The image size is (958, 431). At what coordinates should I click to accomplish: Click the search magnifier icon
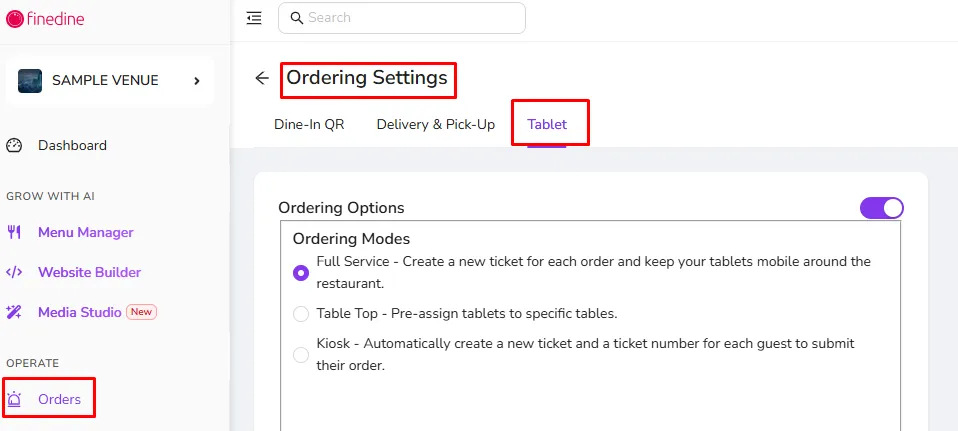(x=297, y=18)
